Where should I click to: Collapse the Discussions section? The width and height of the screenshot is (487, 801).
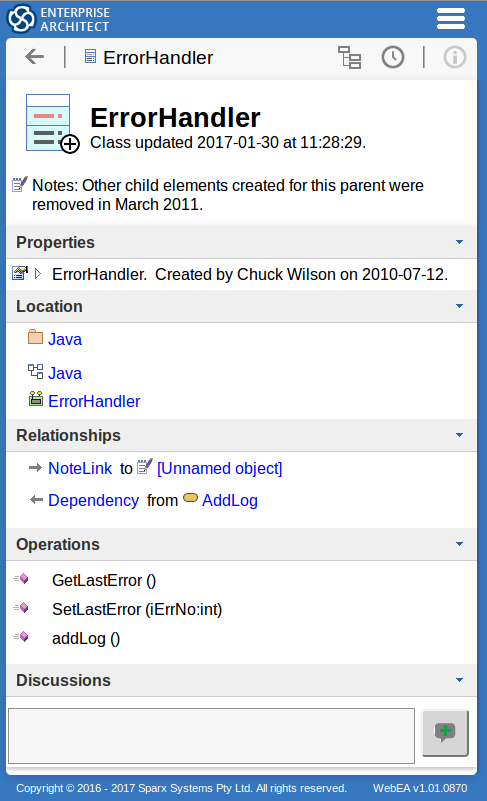pyautogui.click(x=459, y=680)
